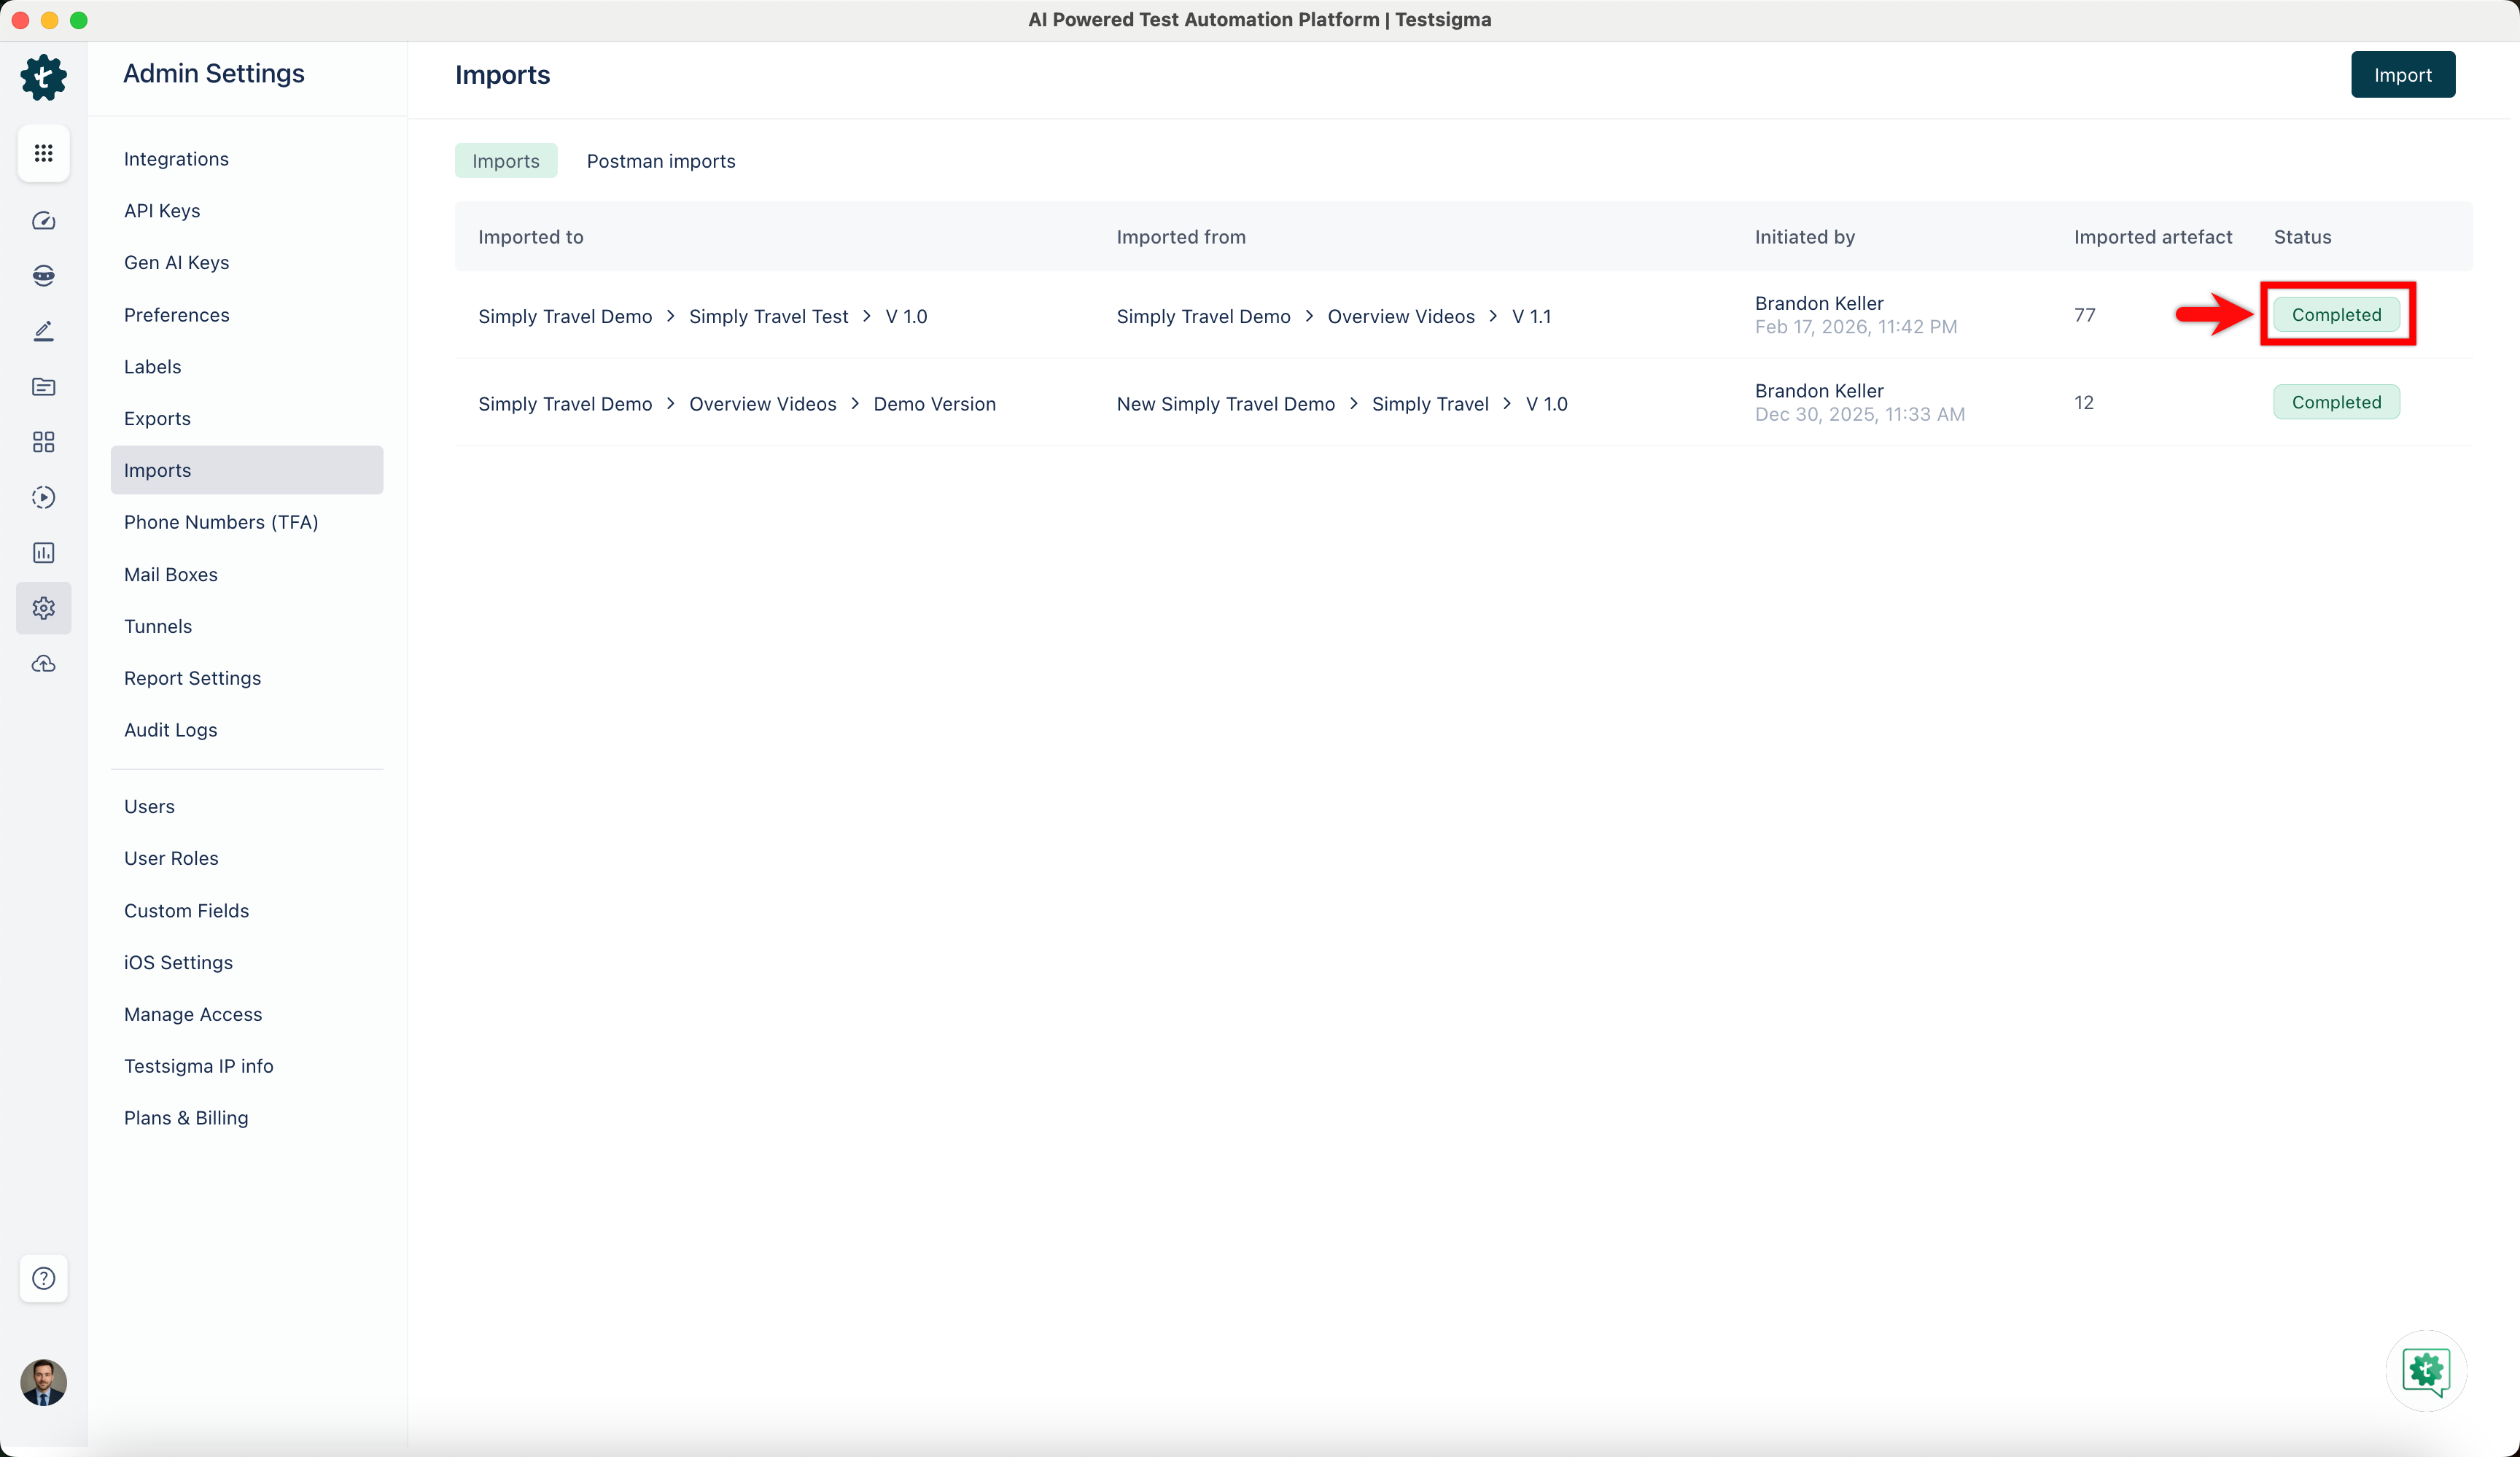
Task: Open the Testsigma chat assistant widget
Action: tap(2426, 1371)
